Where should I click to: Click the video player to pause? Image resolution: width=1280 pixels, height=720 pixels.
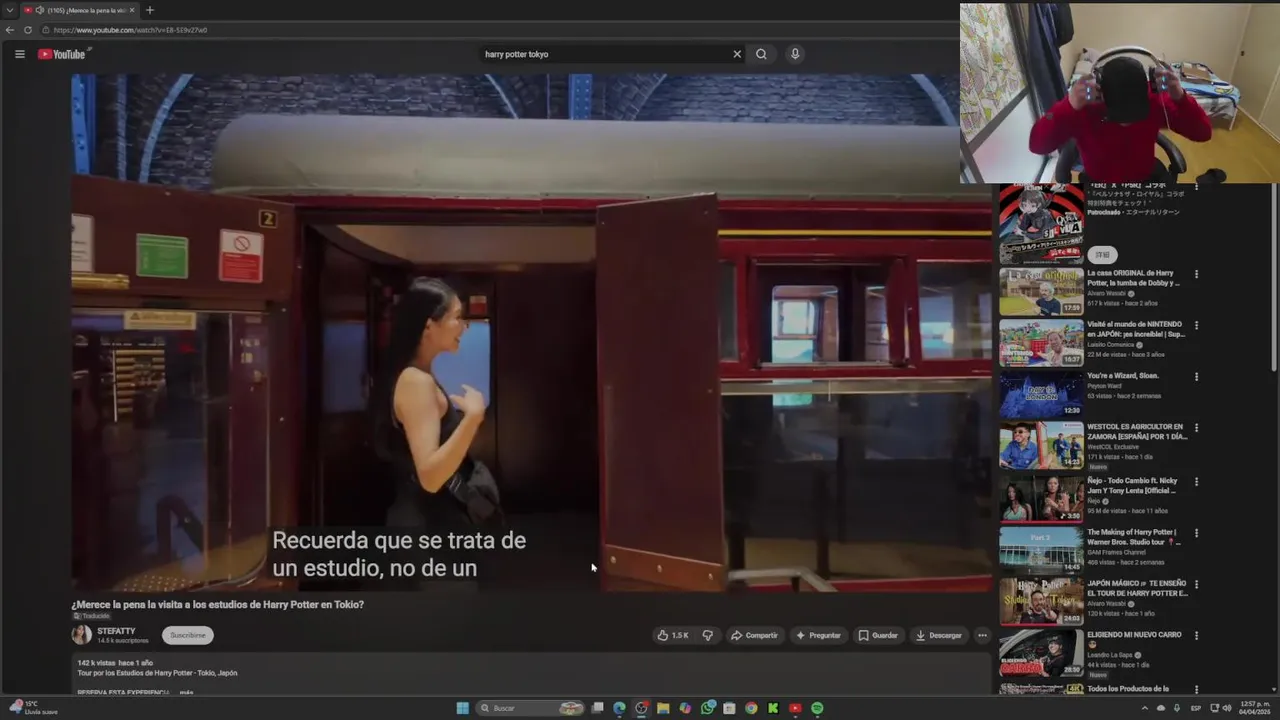[x=530, y=332]
